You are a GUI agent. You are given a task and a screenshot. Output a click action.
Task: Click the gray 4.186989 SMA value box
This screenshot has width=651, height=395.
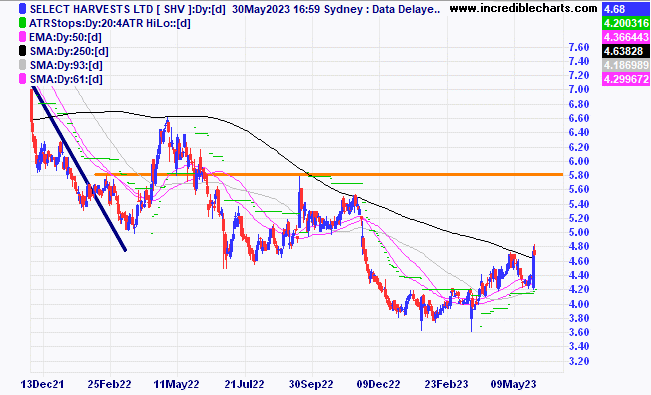click(x=626, y=65)
